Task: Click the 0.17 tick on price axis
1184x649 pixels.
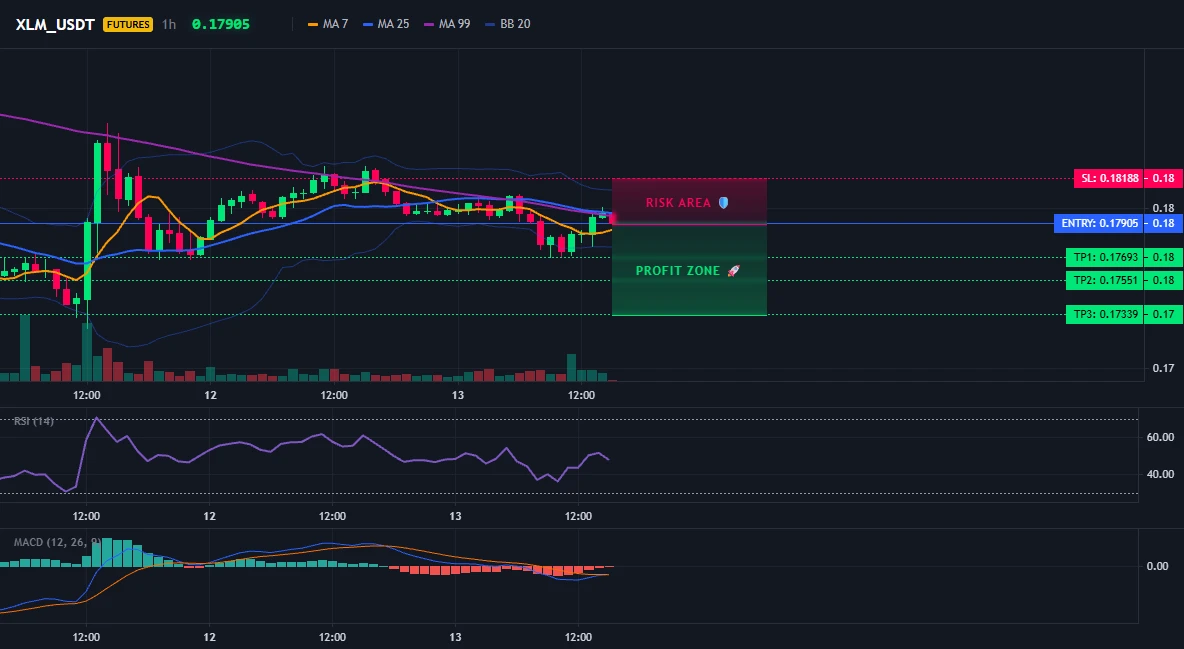Action: pos(1163,369)
